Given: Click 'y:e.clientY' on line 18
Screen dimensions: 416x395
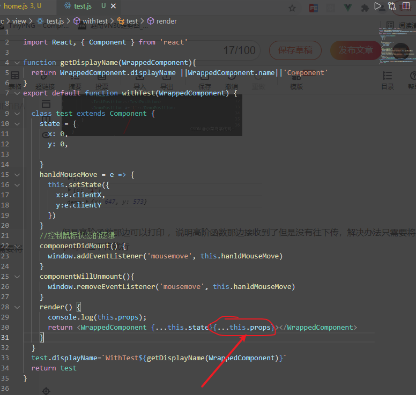Looking at the screenshot, I should click(79, 205).
